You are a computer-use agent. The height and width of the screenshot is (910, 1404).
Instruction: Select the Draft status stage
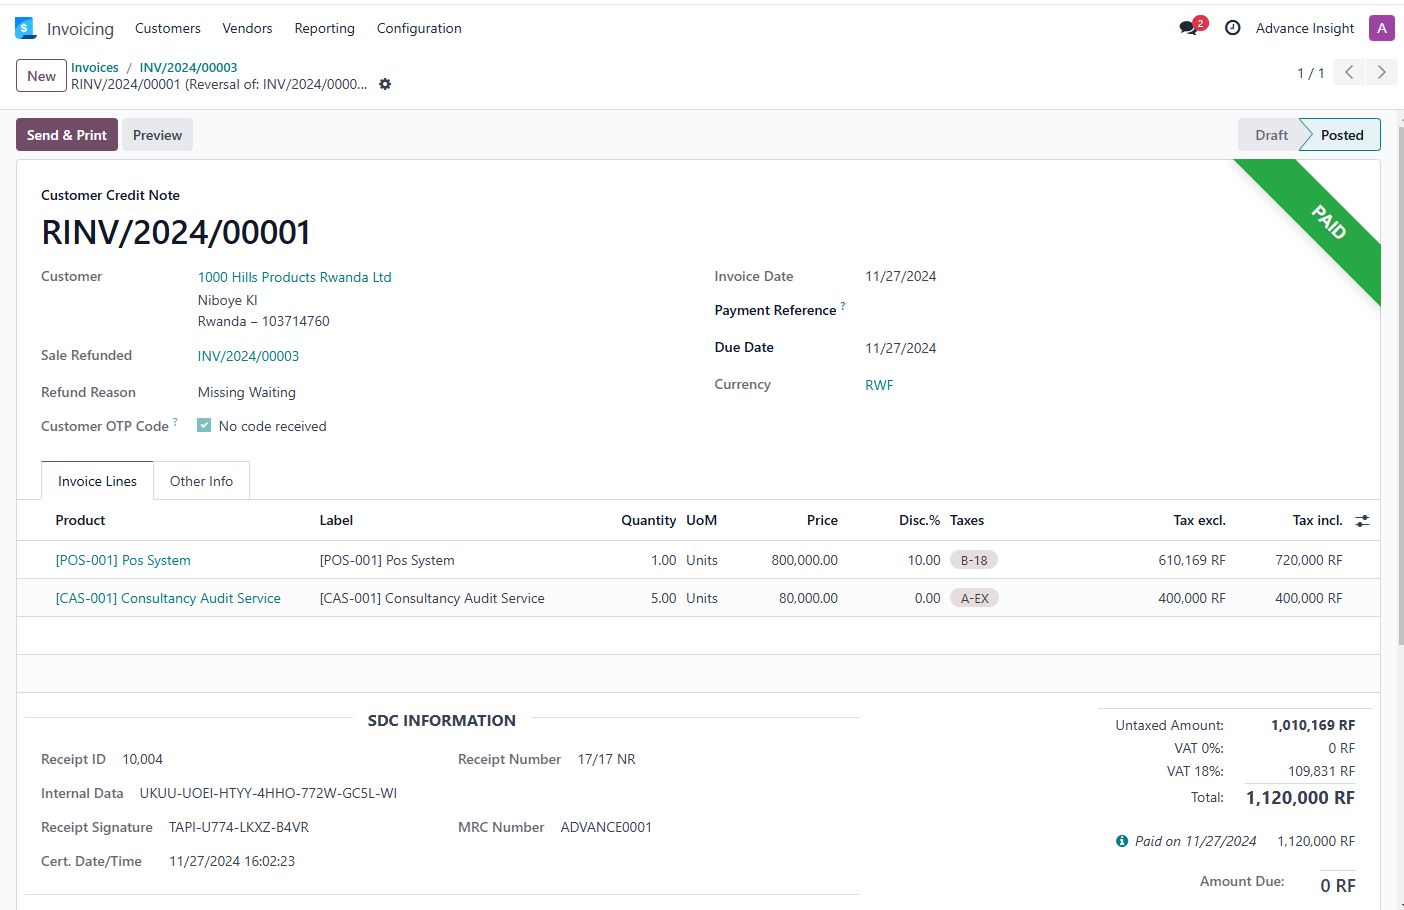[x=1271, y=135]
